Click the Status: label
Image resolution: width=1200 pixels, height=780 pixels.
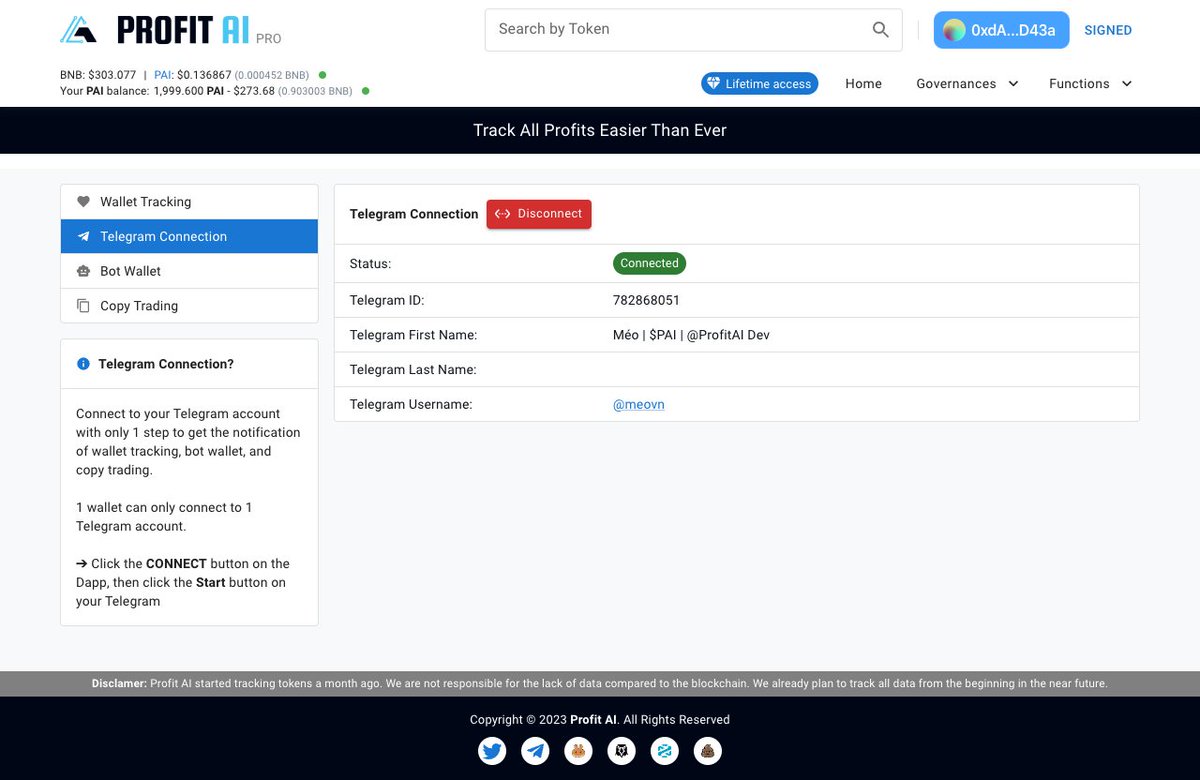pyautogui.click(x=370, y=264)
